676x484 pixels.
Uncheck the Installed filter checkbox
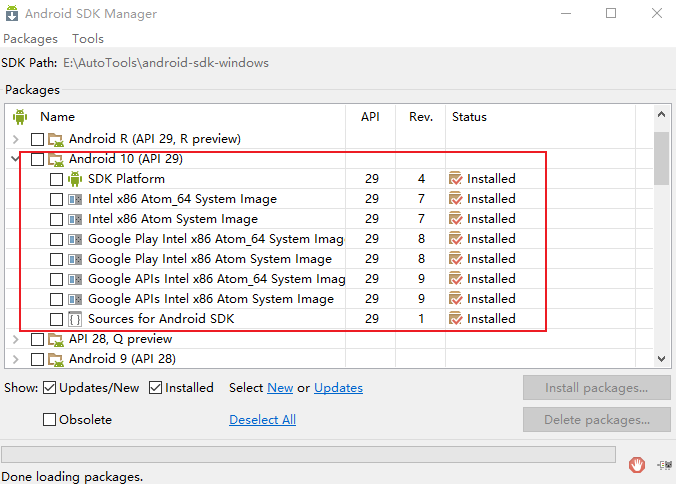tap(155, 388)
